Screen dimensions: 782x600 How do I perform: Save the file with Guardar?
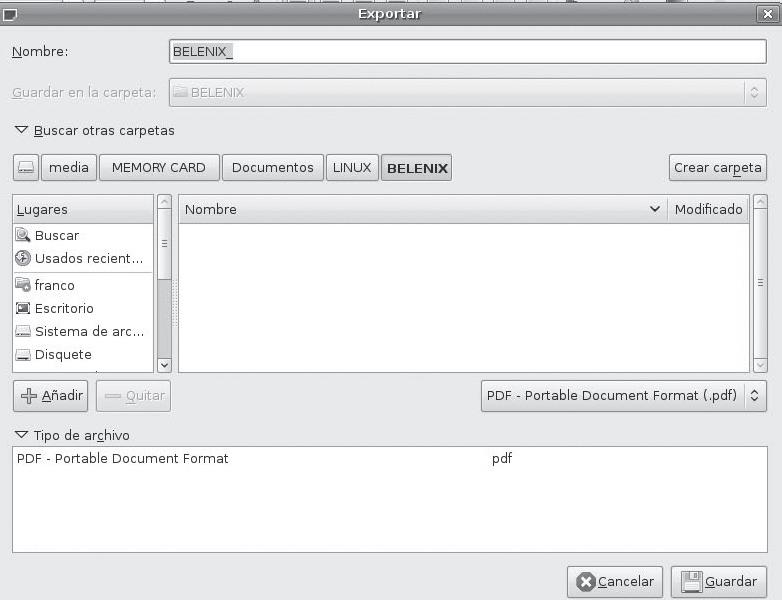pos(719,582)
